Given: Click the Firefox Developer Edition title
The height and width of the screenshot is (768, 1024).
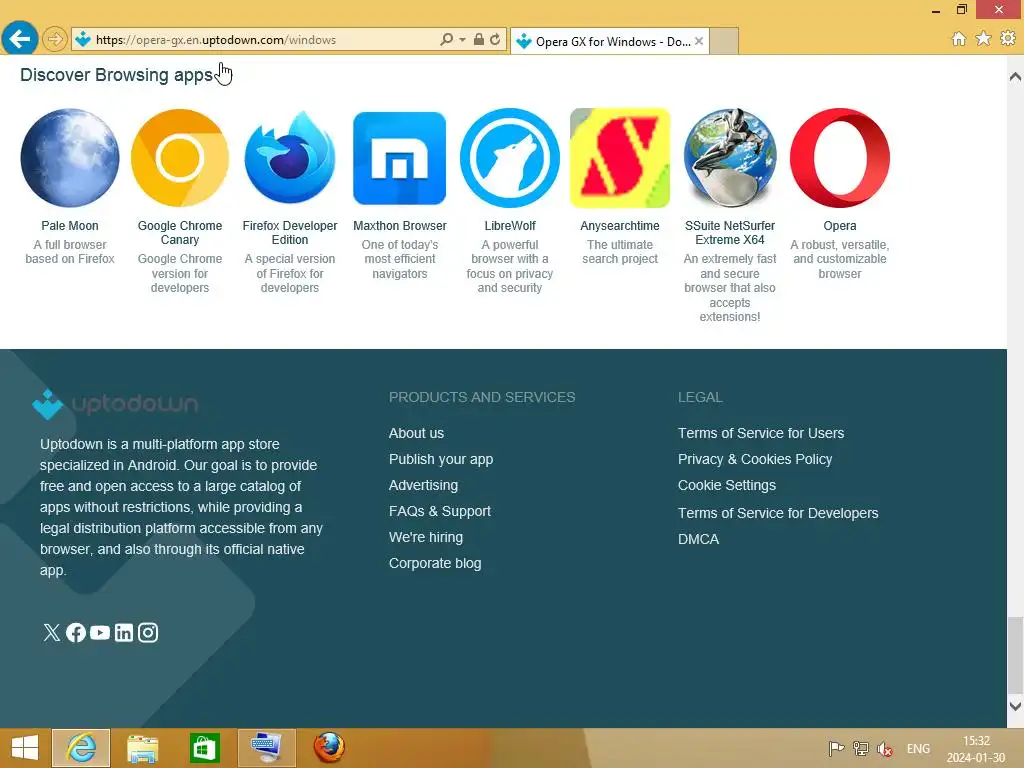Looking at the screenshot, I should (290, 232).
